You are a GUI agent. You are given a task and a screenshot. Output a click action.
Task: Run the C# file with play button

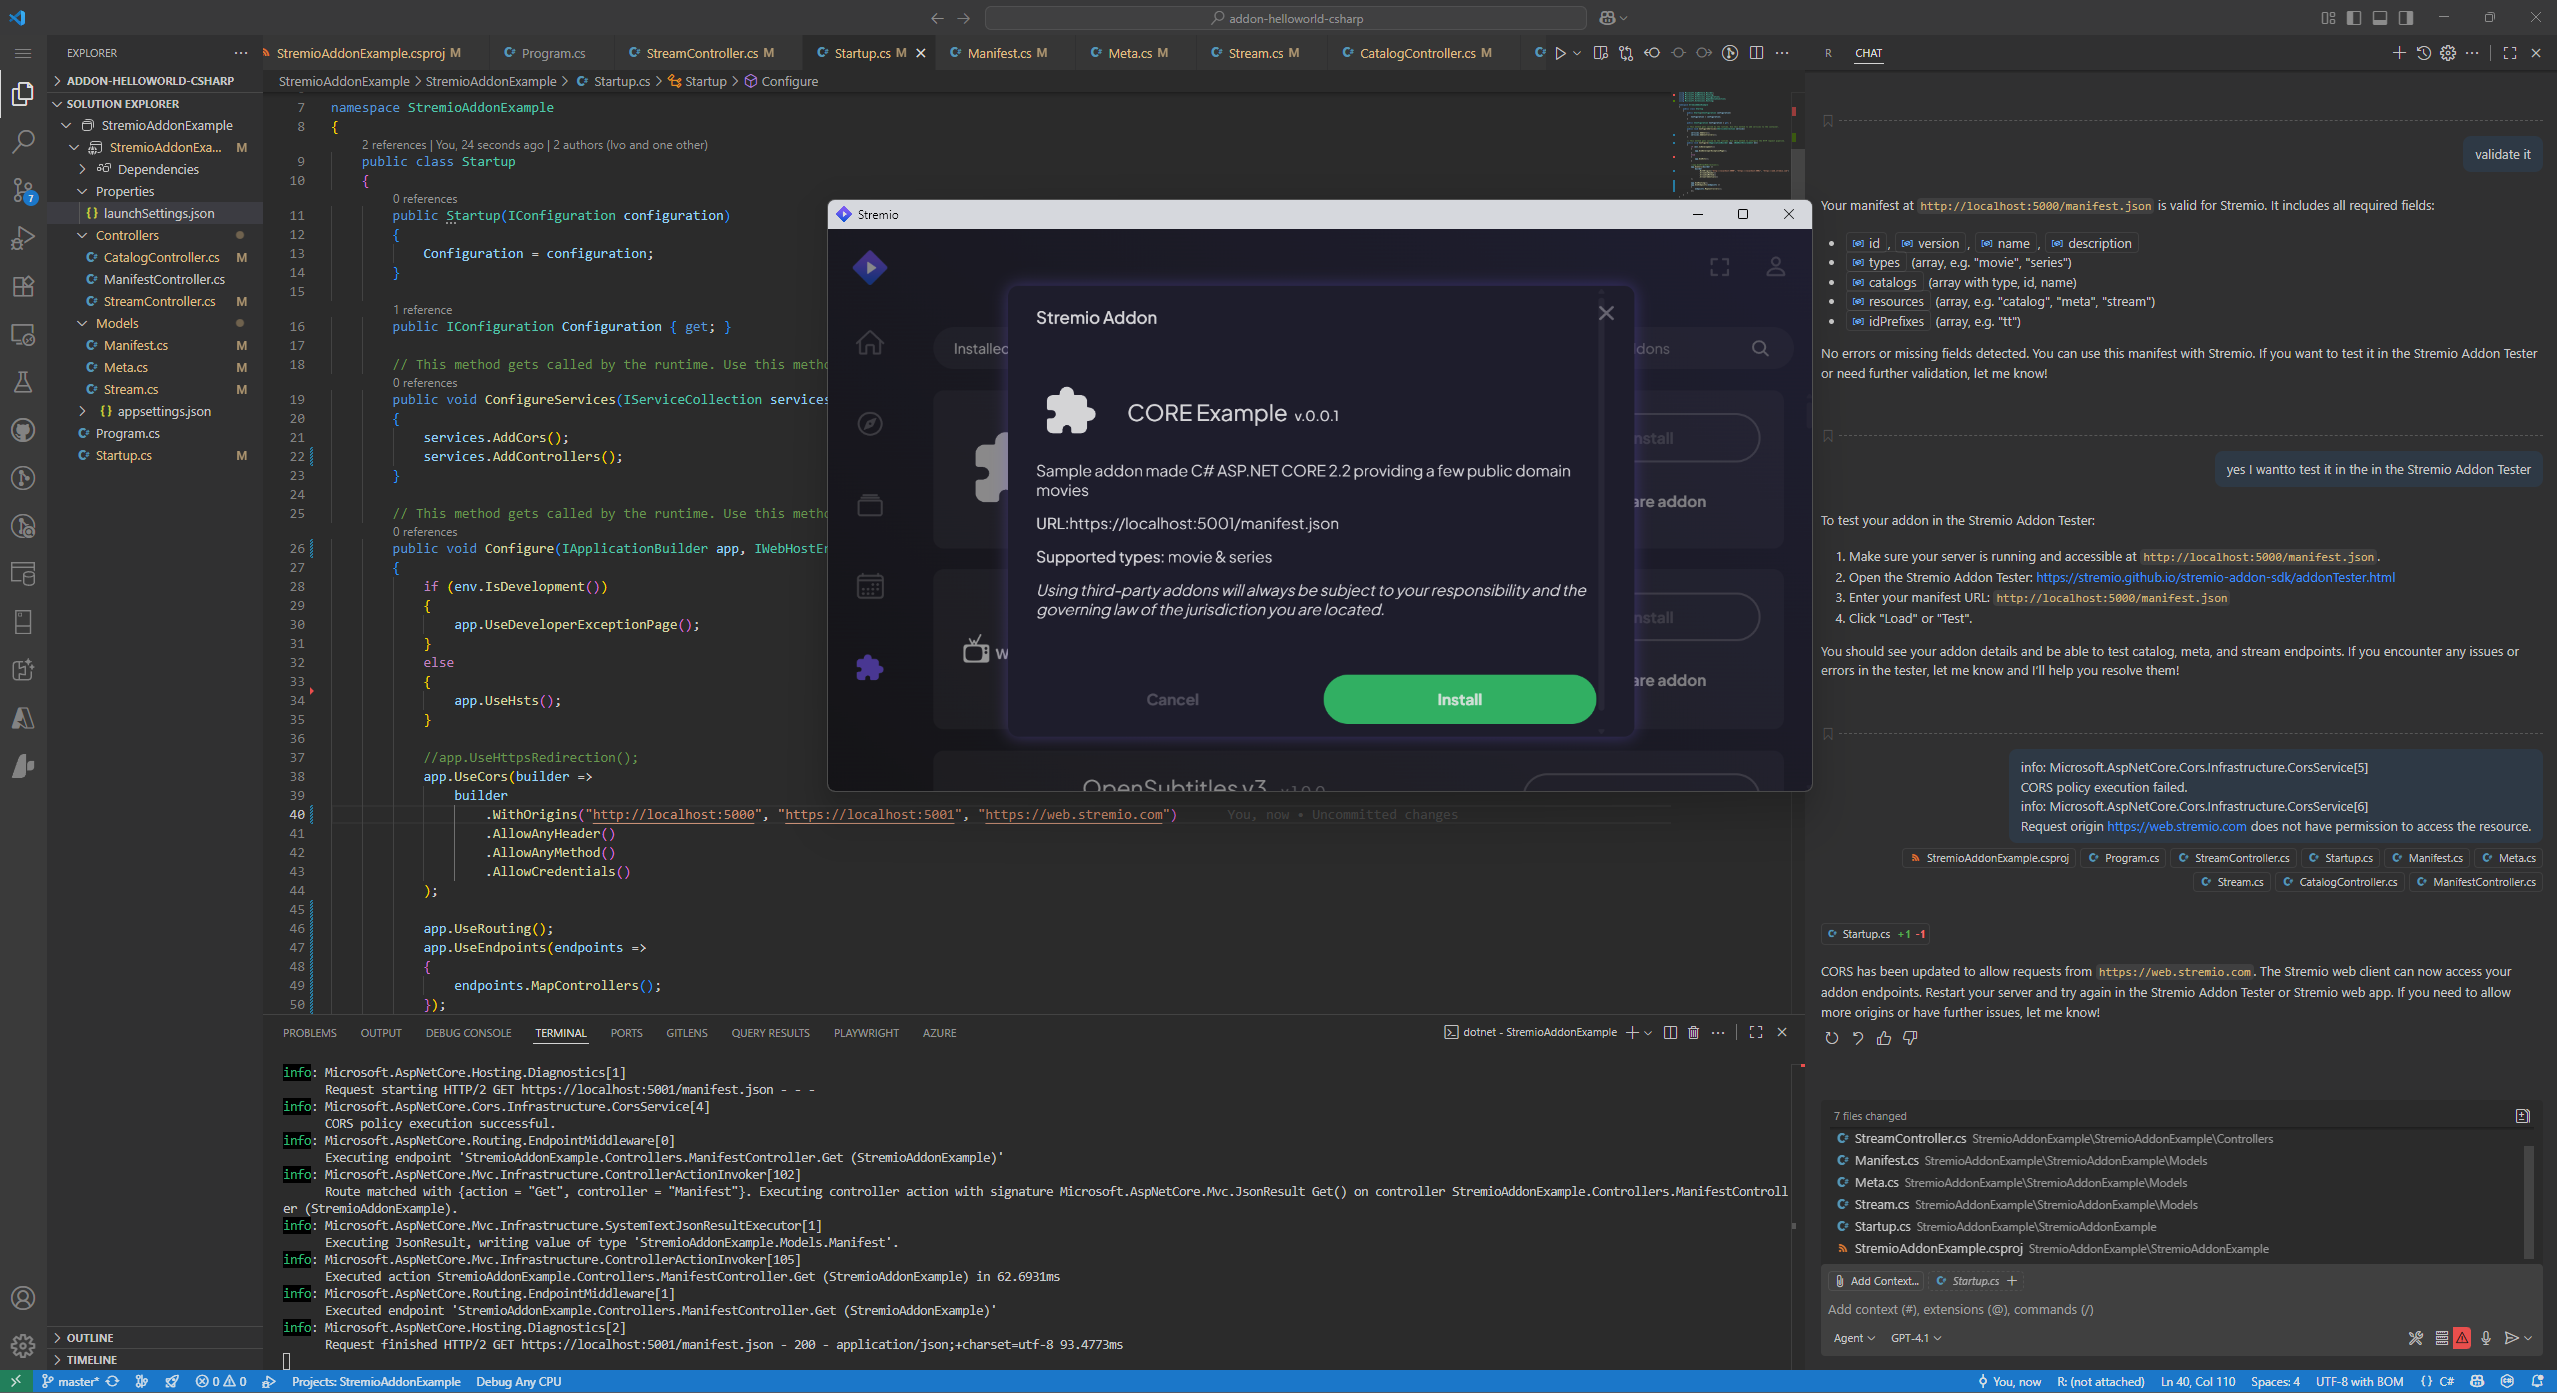coord(1560,53)
